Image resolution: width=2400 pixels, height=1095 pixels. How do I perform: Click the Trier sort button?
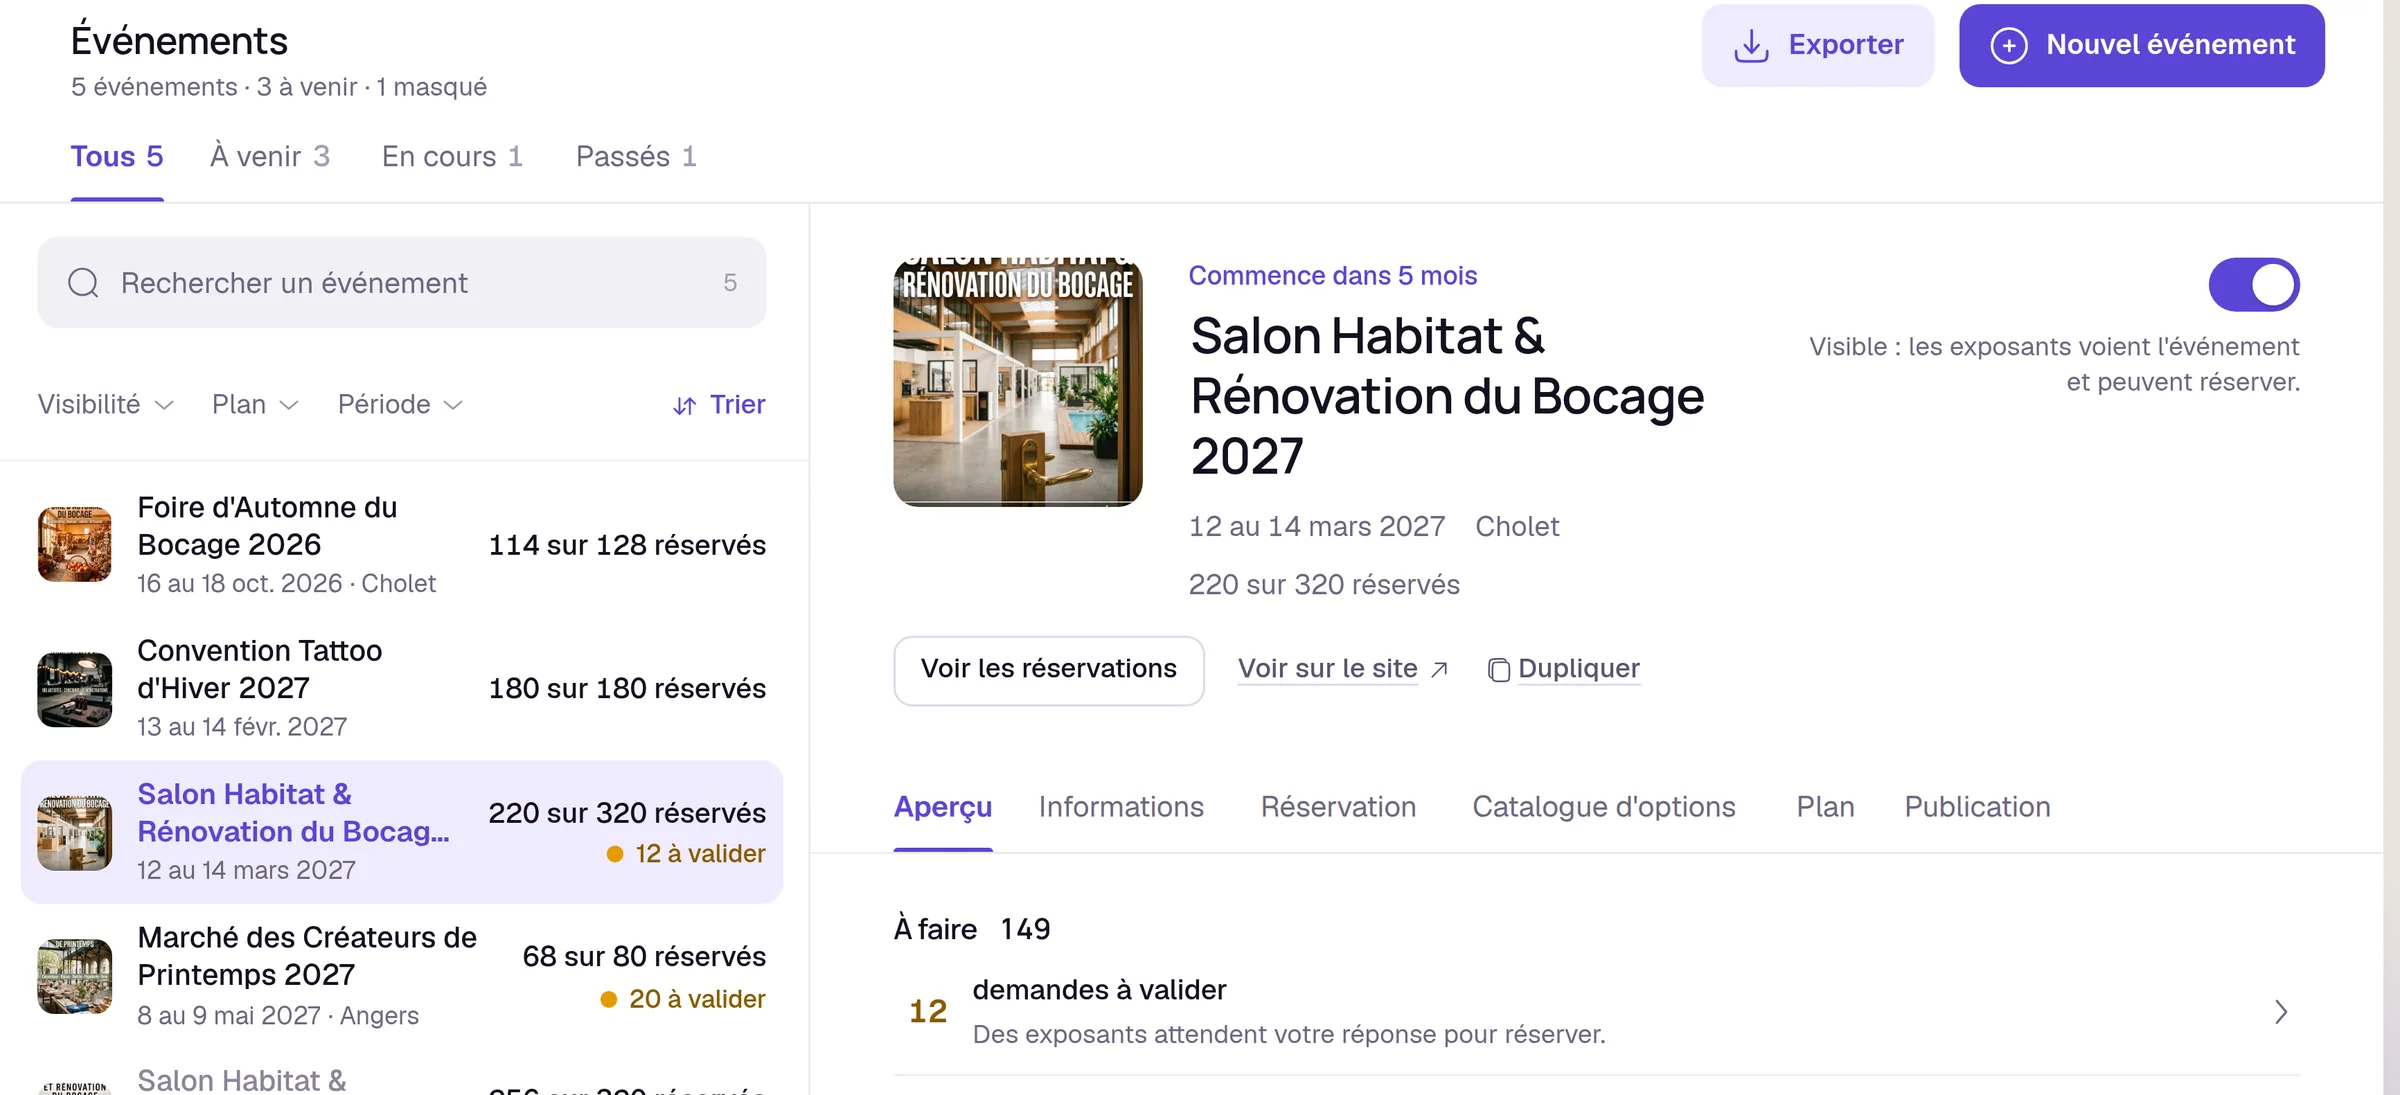(719, 405)
